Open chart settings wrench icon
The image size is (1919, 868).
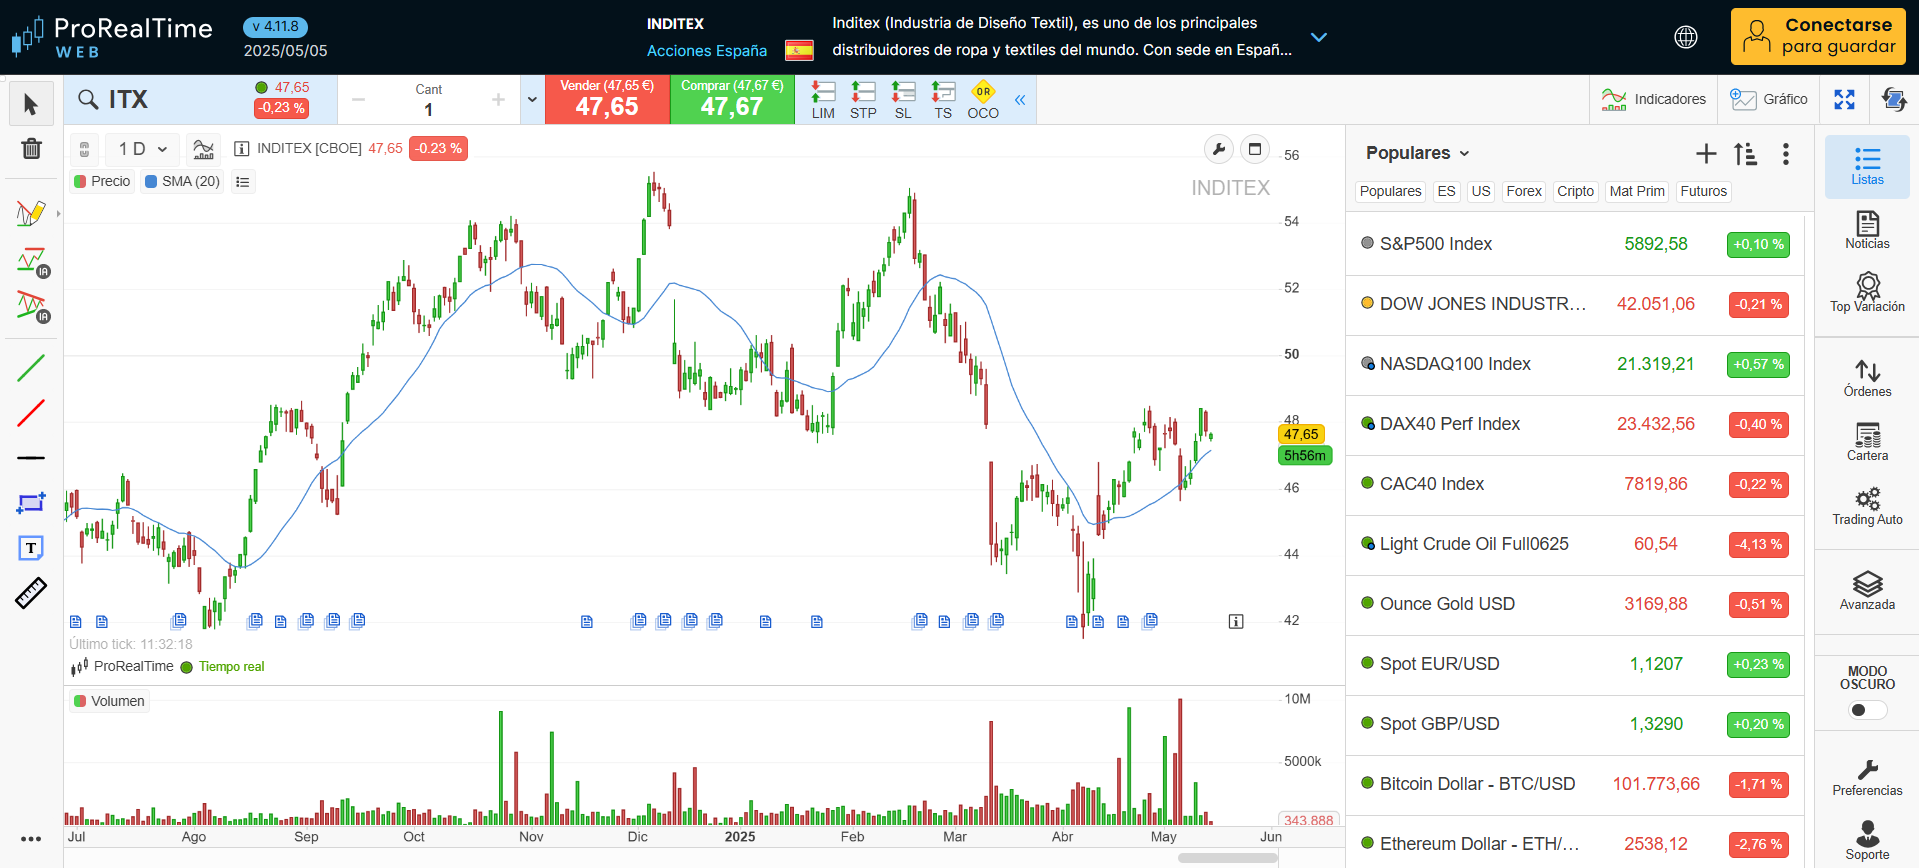(x=1218, y=150)
